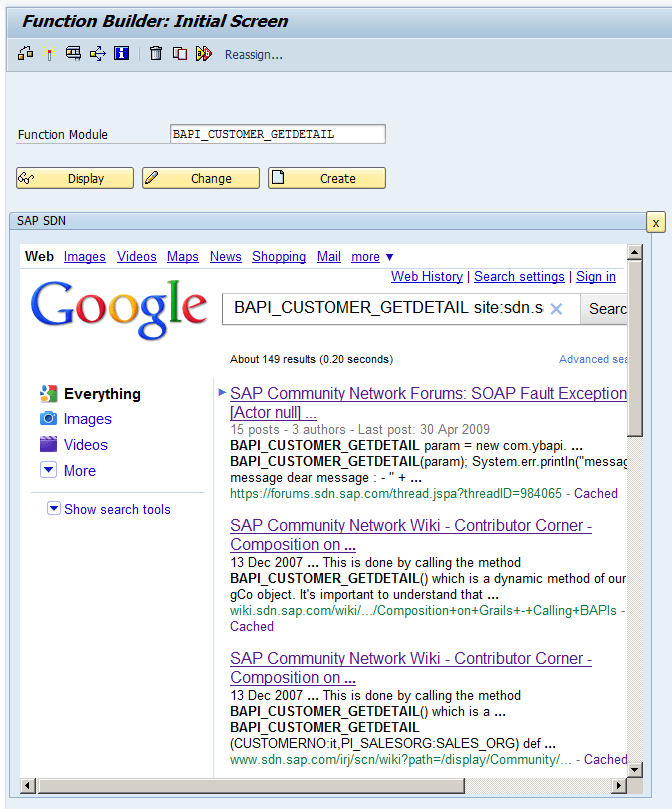
Task: Click the Google Search button
Action: [604, 309]
